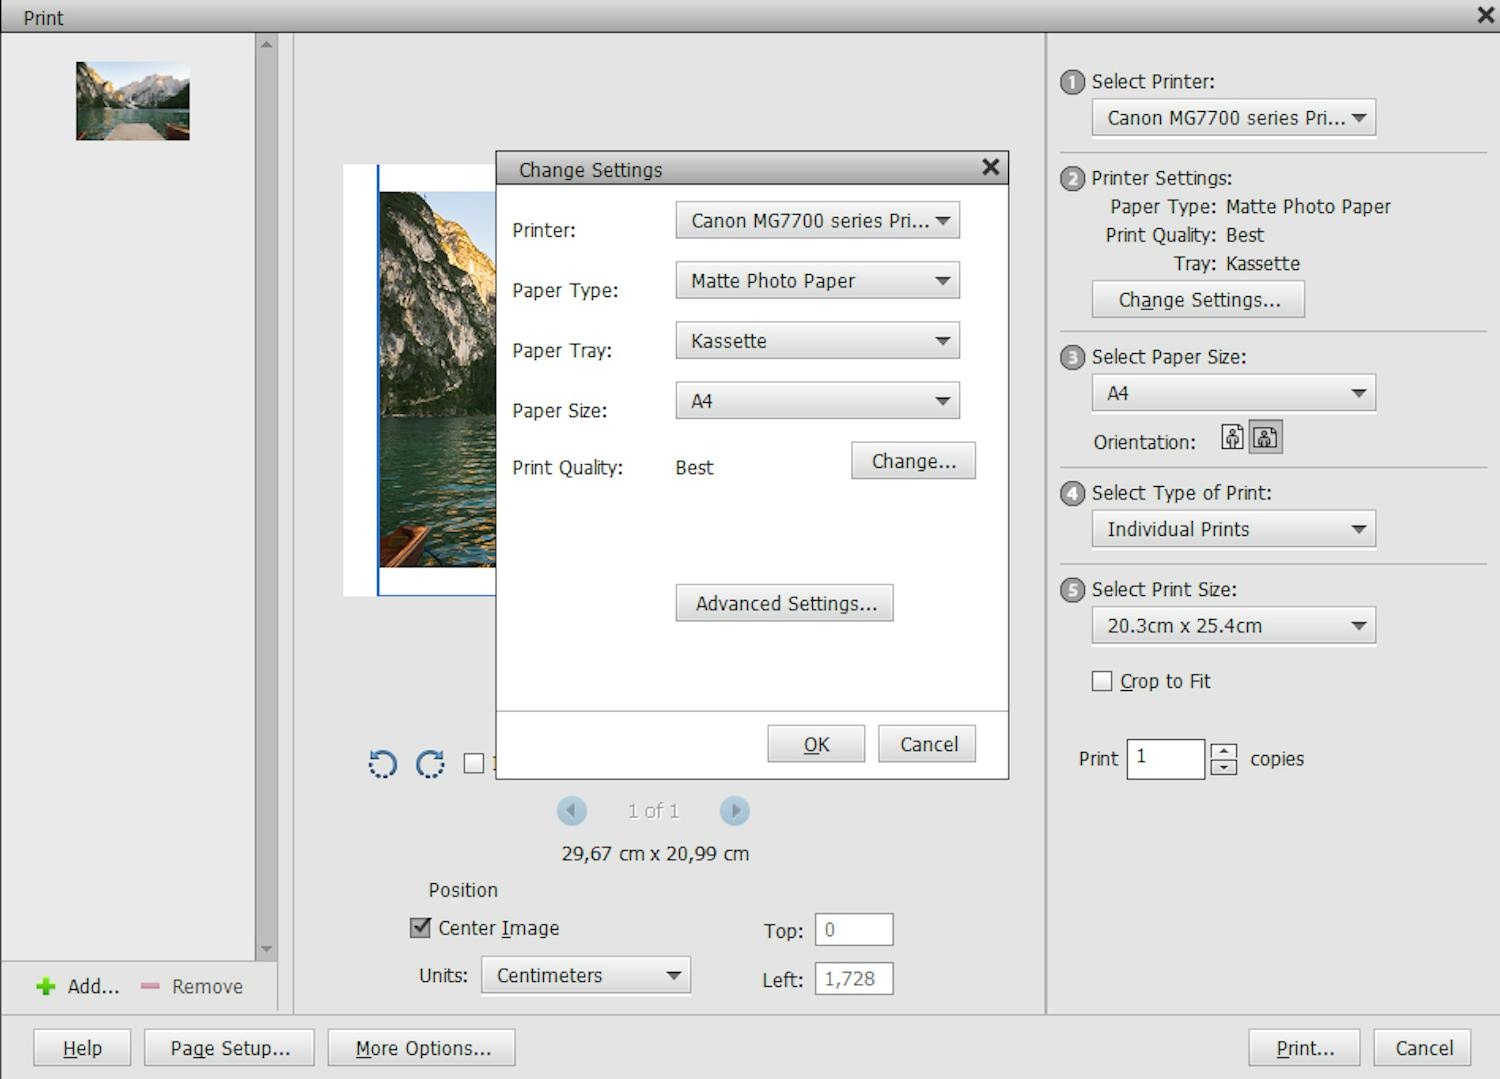Confirm changes with OK
The height and width of the screenshot is (1079, 1500).
pos(815,743)
